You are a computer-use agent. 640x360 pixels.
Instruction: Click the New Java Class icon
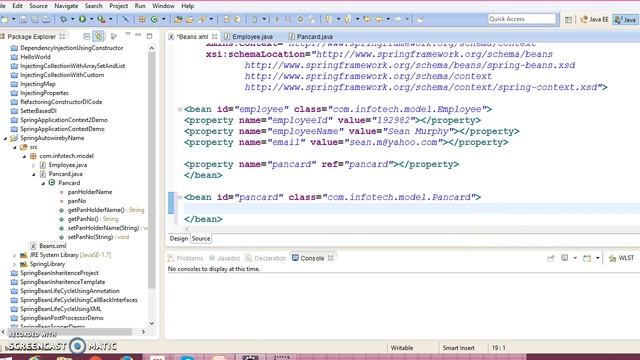click(x=154, y=19)
